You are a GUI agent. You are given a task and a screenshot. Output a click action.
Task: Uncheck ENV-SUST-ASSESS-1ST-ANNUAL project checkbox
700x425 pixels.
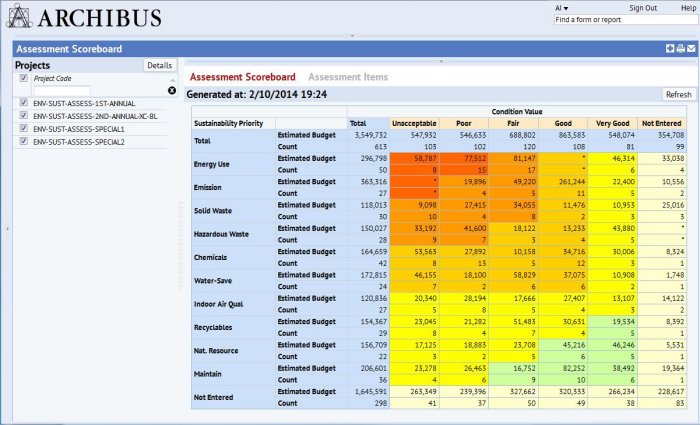(24, 102)
